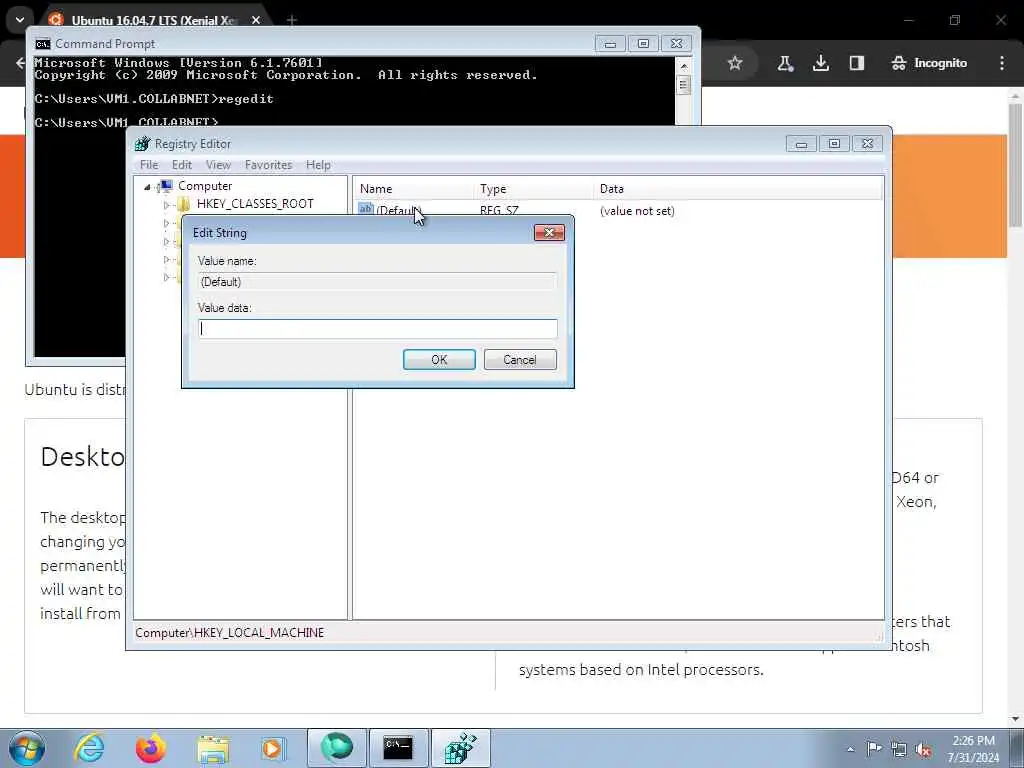Open a new Chrome tab
1024x768 pixels.
coord(291,20)
